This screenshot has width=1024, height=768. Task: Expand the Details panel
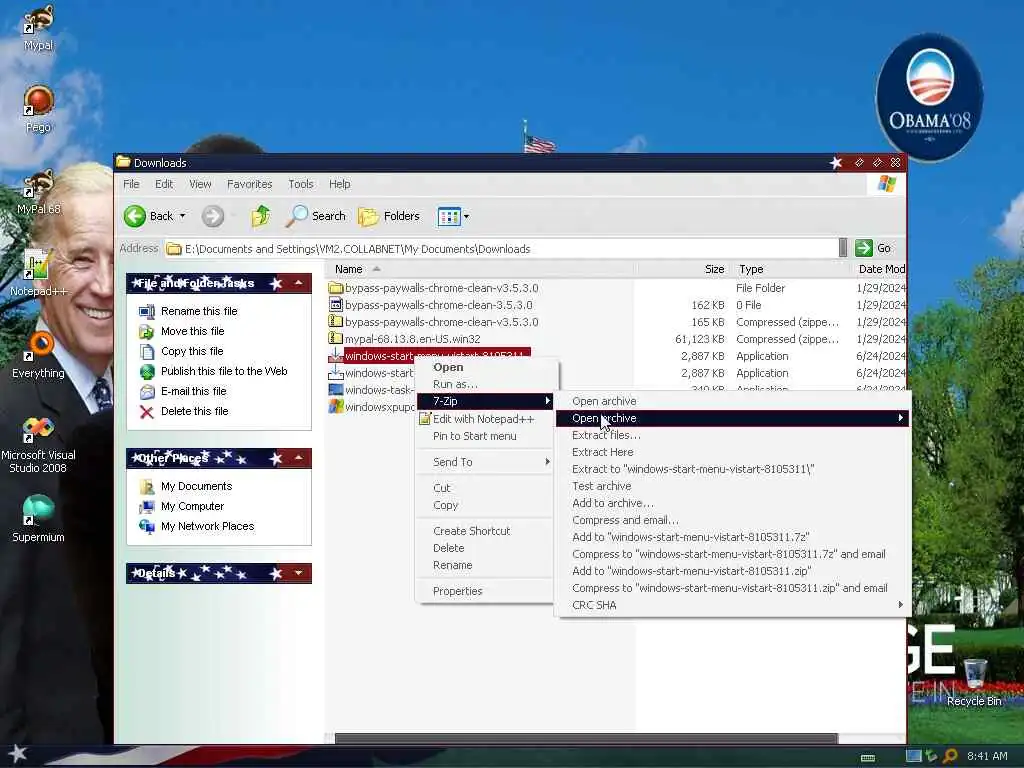click(298, 573)
